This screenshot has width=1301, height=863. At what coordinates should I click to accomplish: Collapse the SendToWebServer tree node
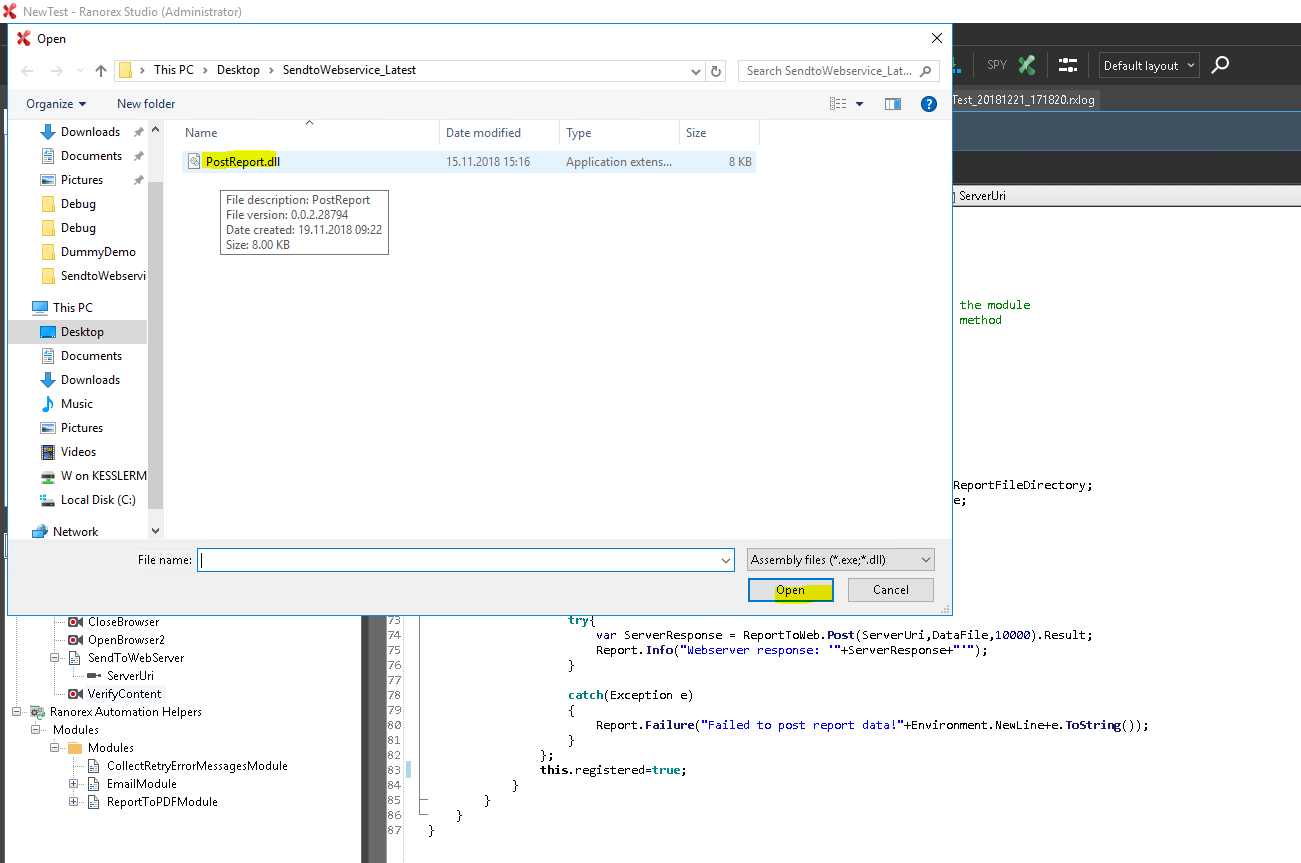tap(55, 658)
